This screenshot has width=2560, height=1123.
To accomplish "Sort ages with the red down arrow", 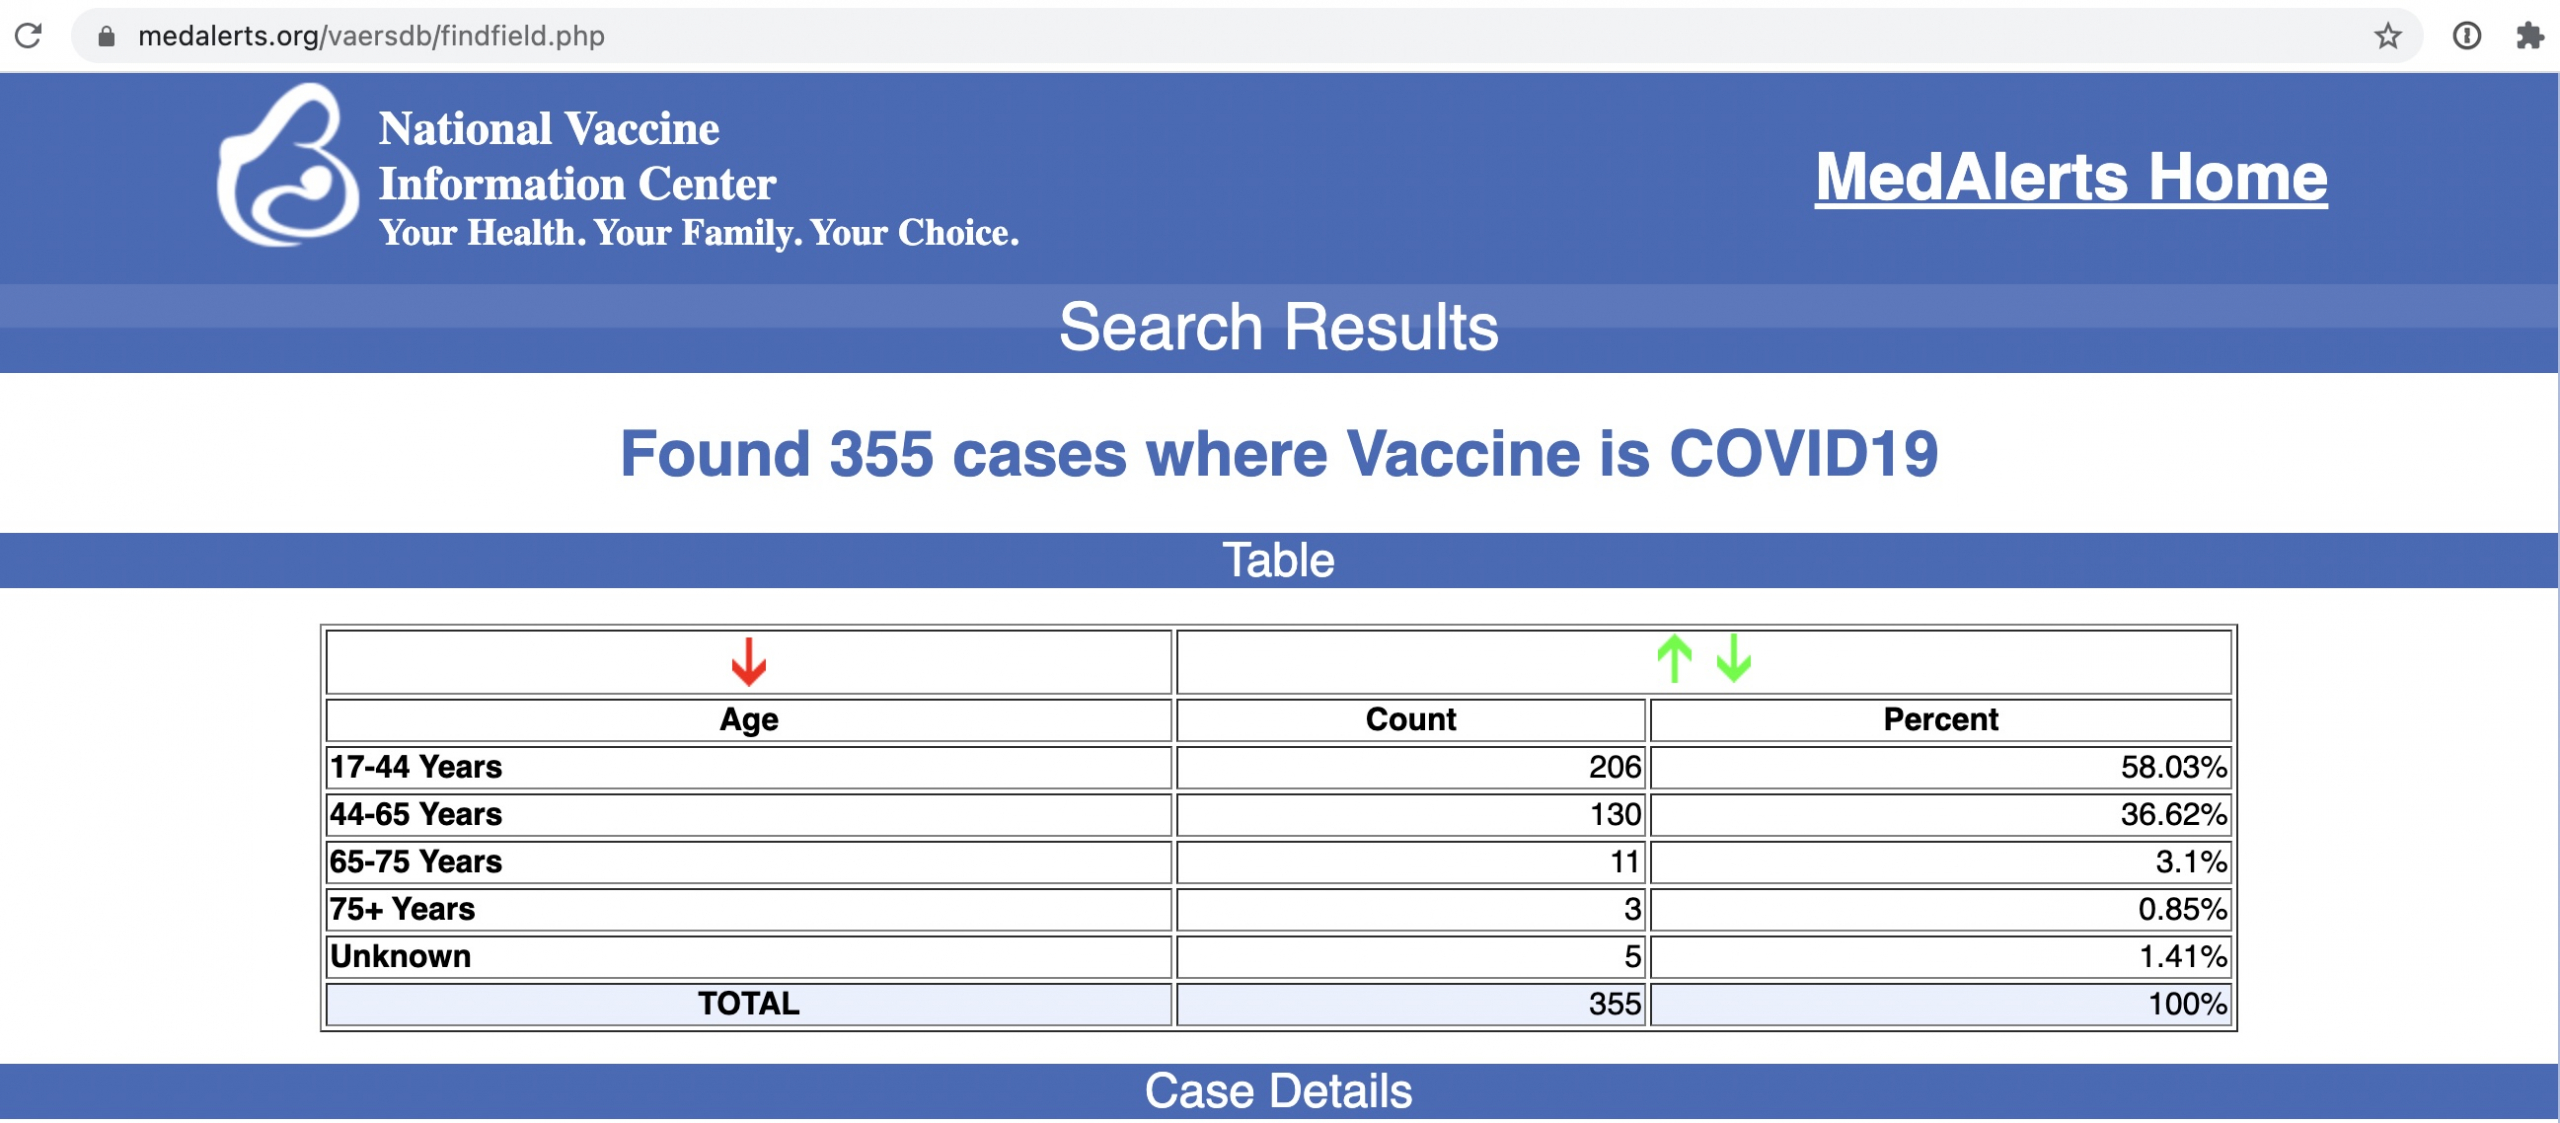I will coord(747,660).
